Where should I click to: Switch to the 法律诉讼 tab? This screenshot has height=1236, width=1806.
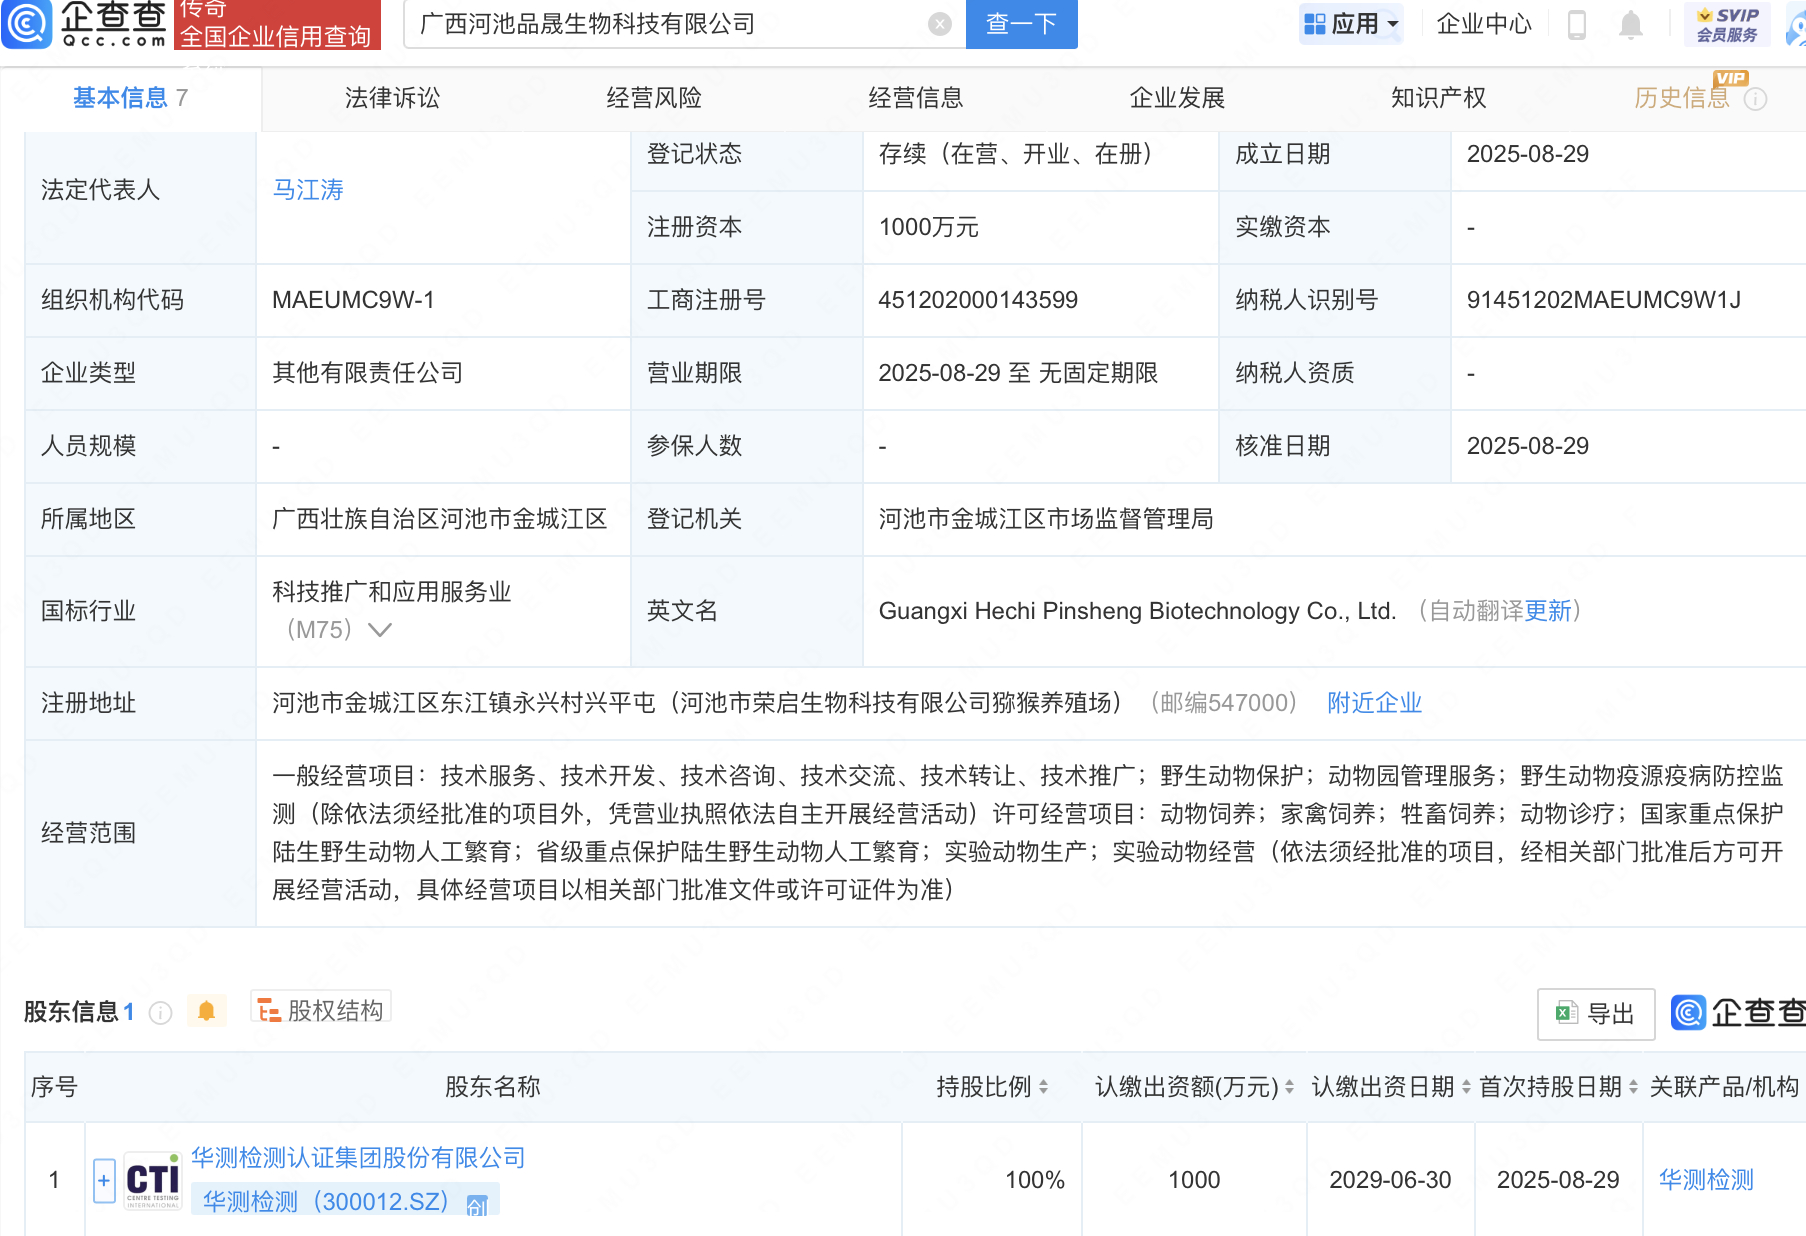click(392, 98)
